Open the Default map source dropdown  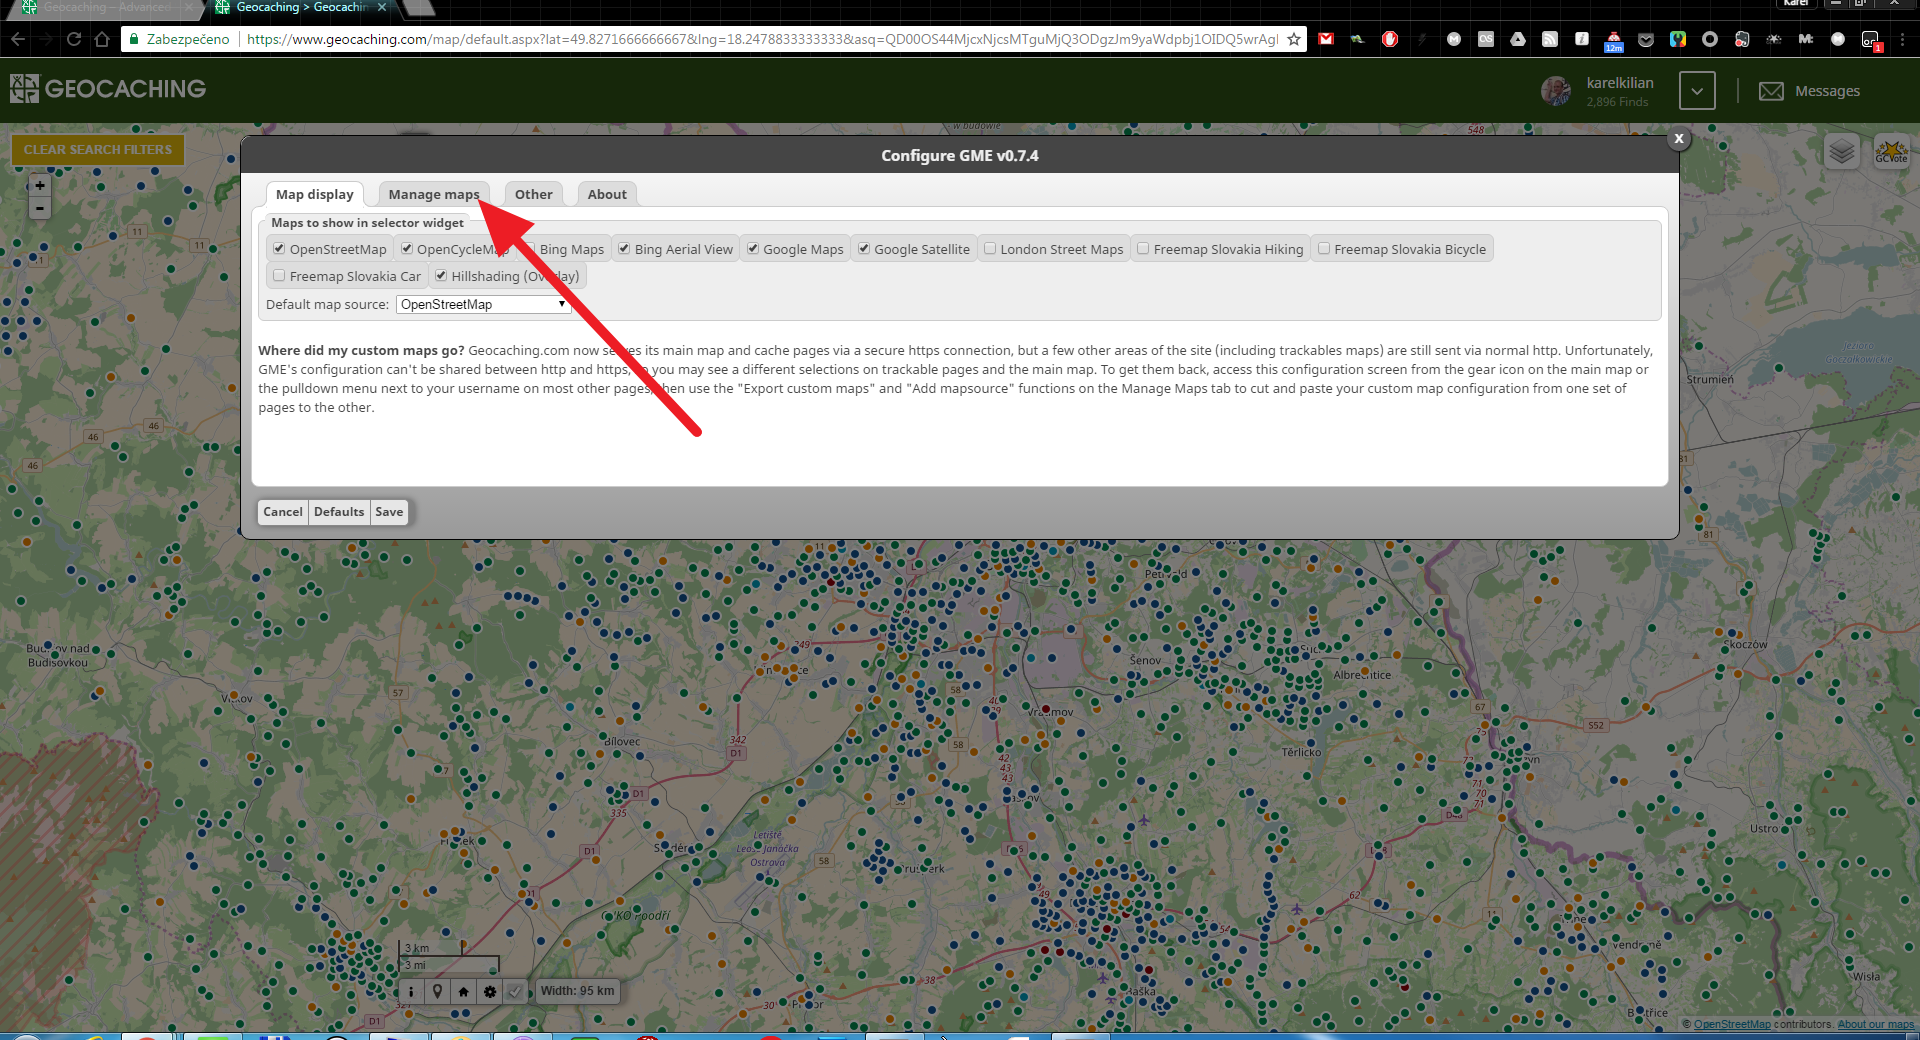coord(483,304)
